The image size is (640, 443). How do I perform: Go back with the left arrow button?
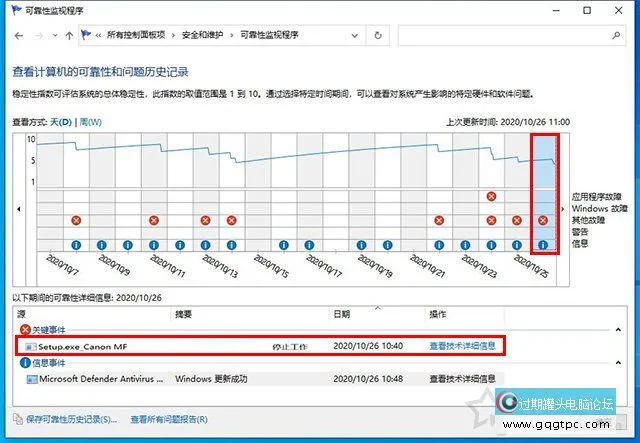click(x=19, y=36)
